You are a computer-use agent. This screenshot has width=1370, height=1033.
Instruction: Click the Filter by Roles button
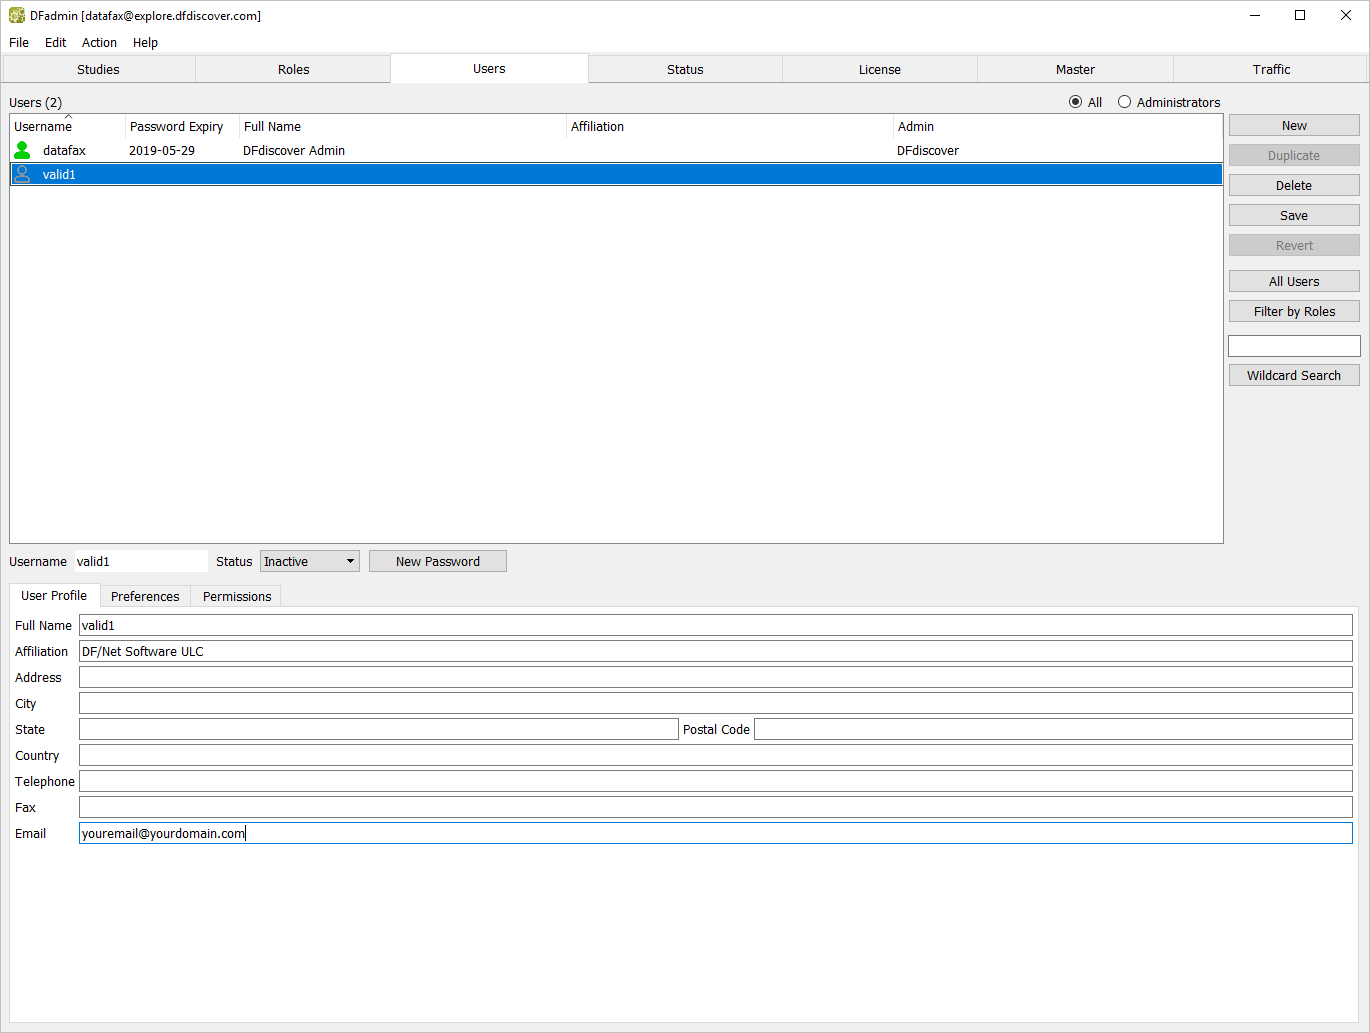[x=1293, y=312]
